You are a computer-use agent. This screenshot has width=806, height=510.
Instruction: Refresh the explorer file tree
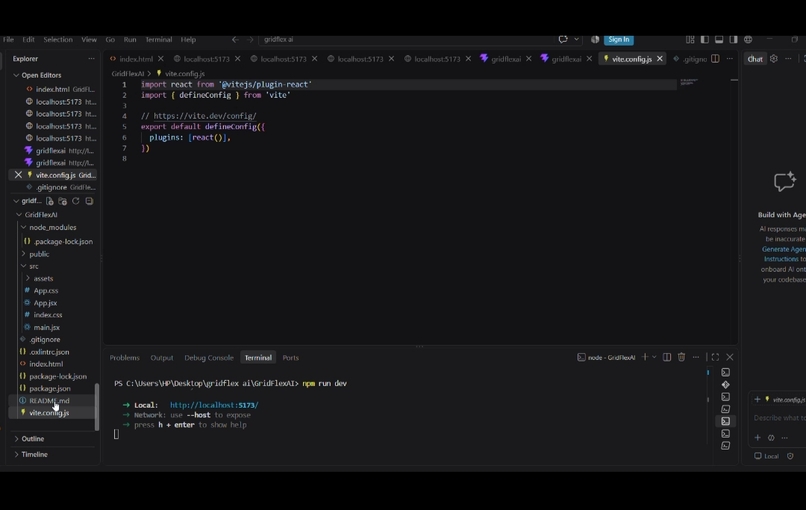point(76,201)
